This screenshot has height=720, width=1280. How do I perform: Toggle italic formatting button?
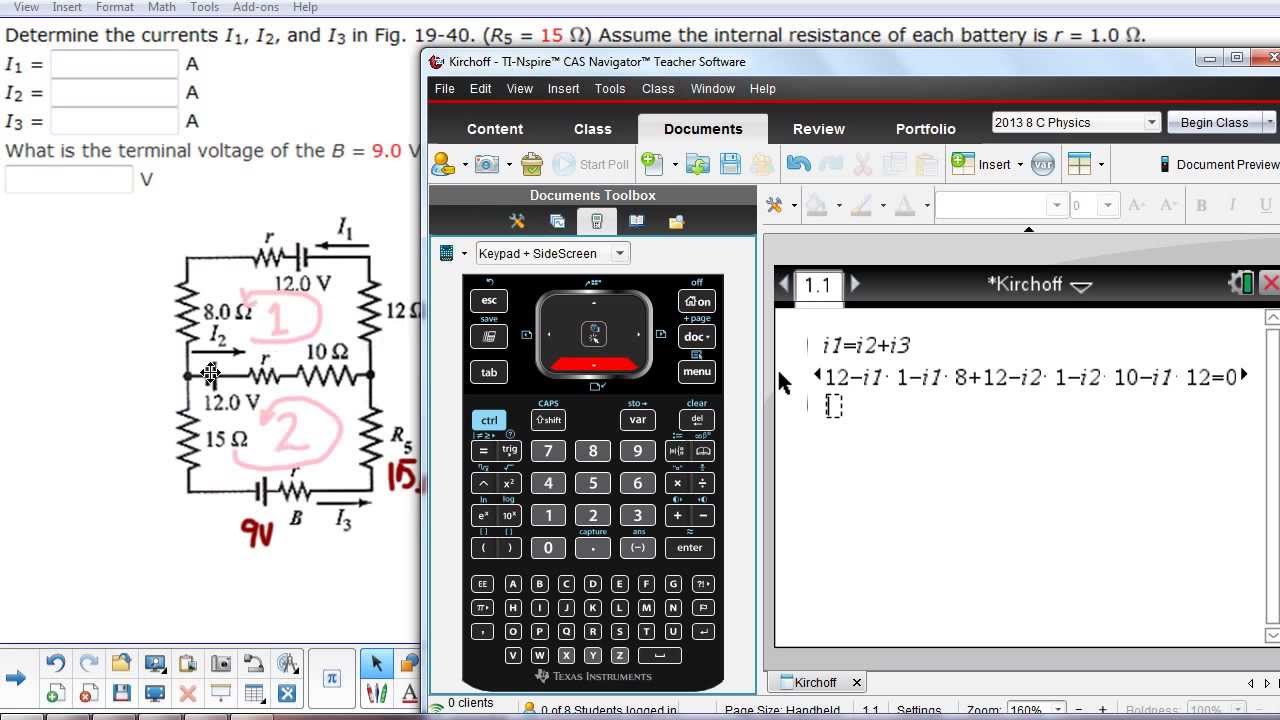[1232, 205]
